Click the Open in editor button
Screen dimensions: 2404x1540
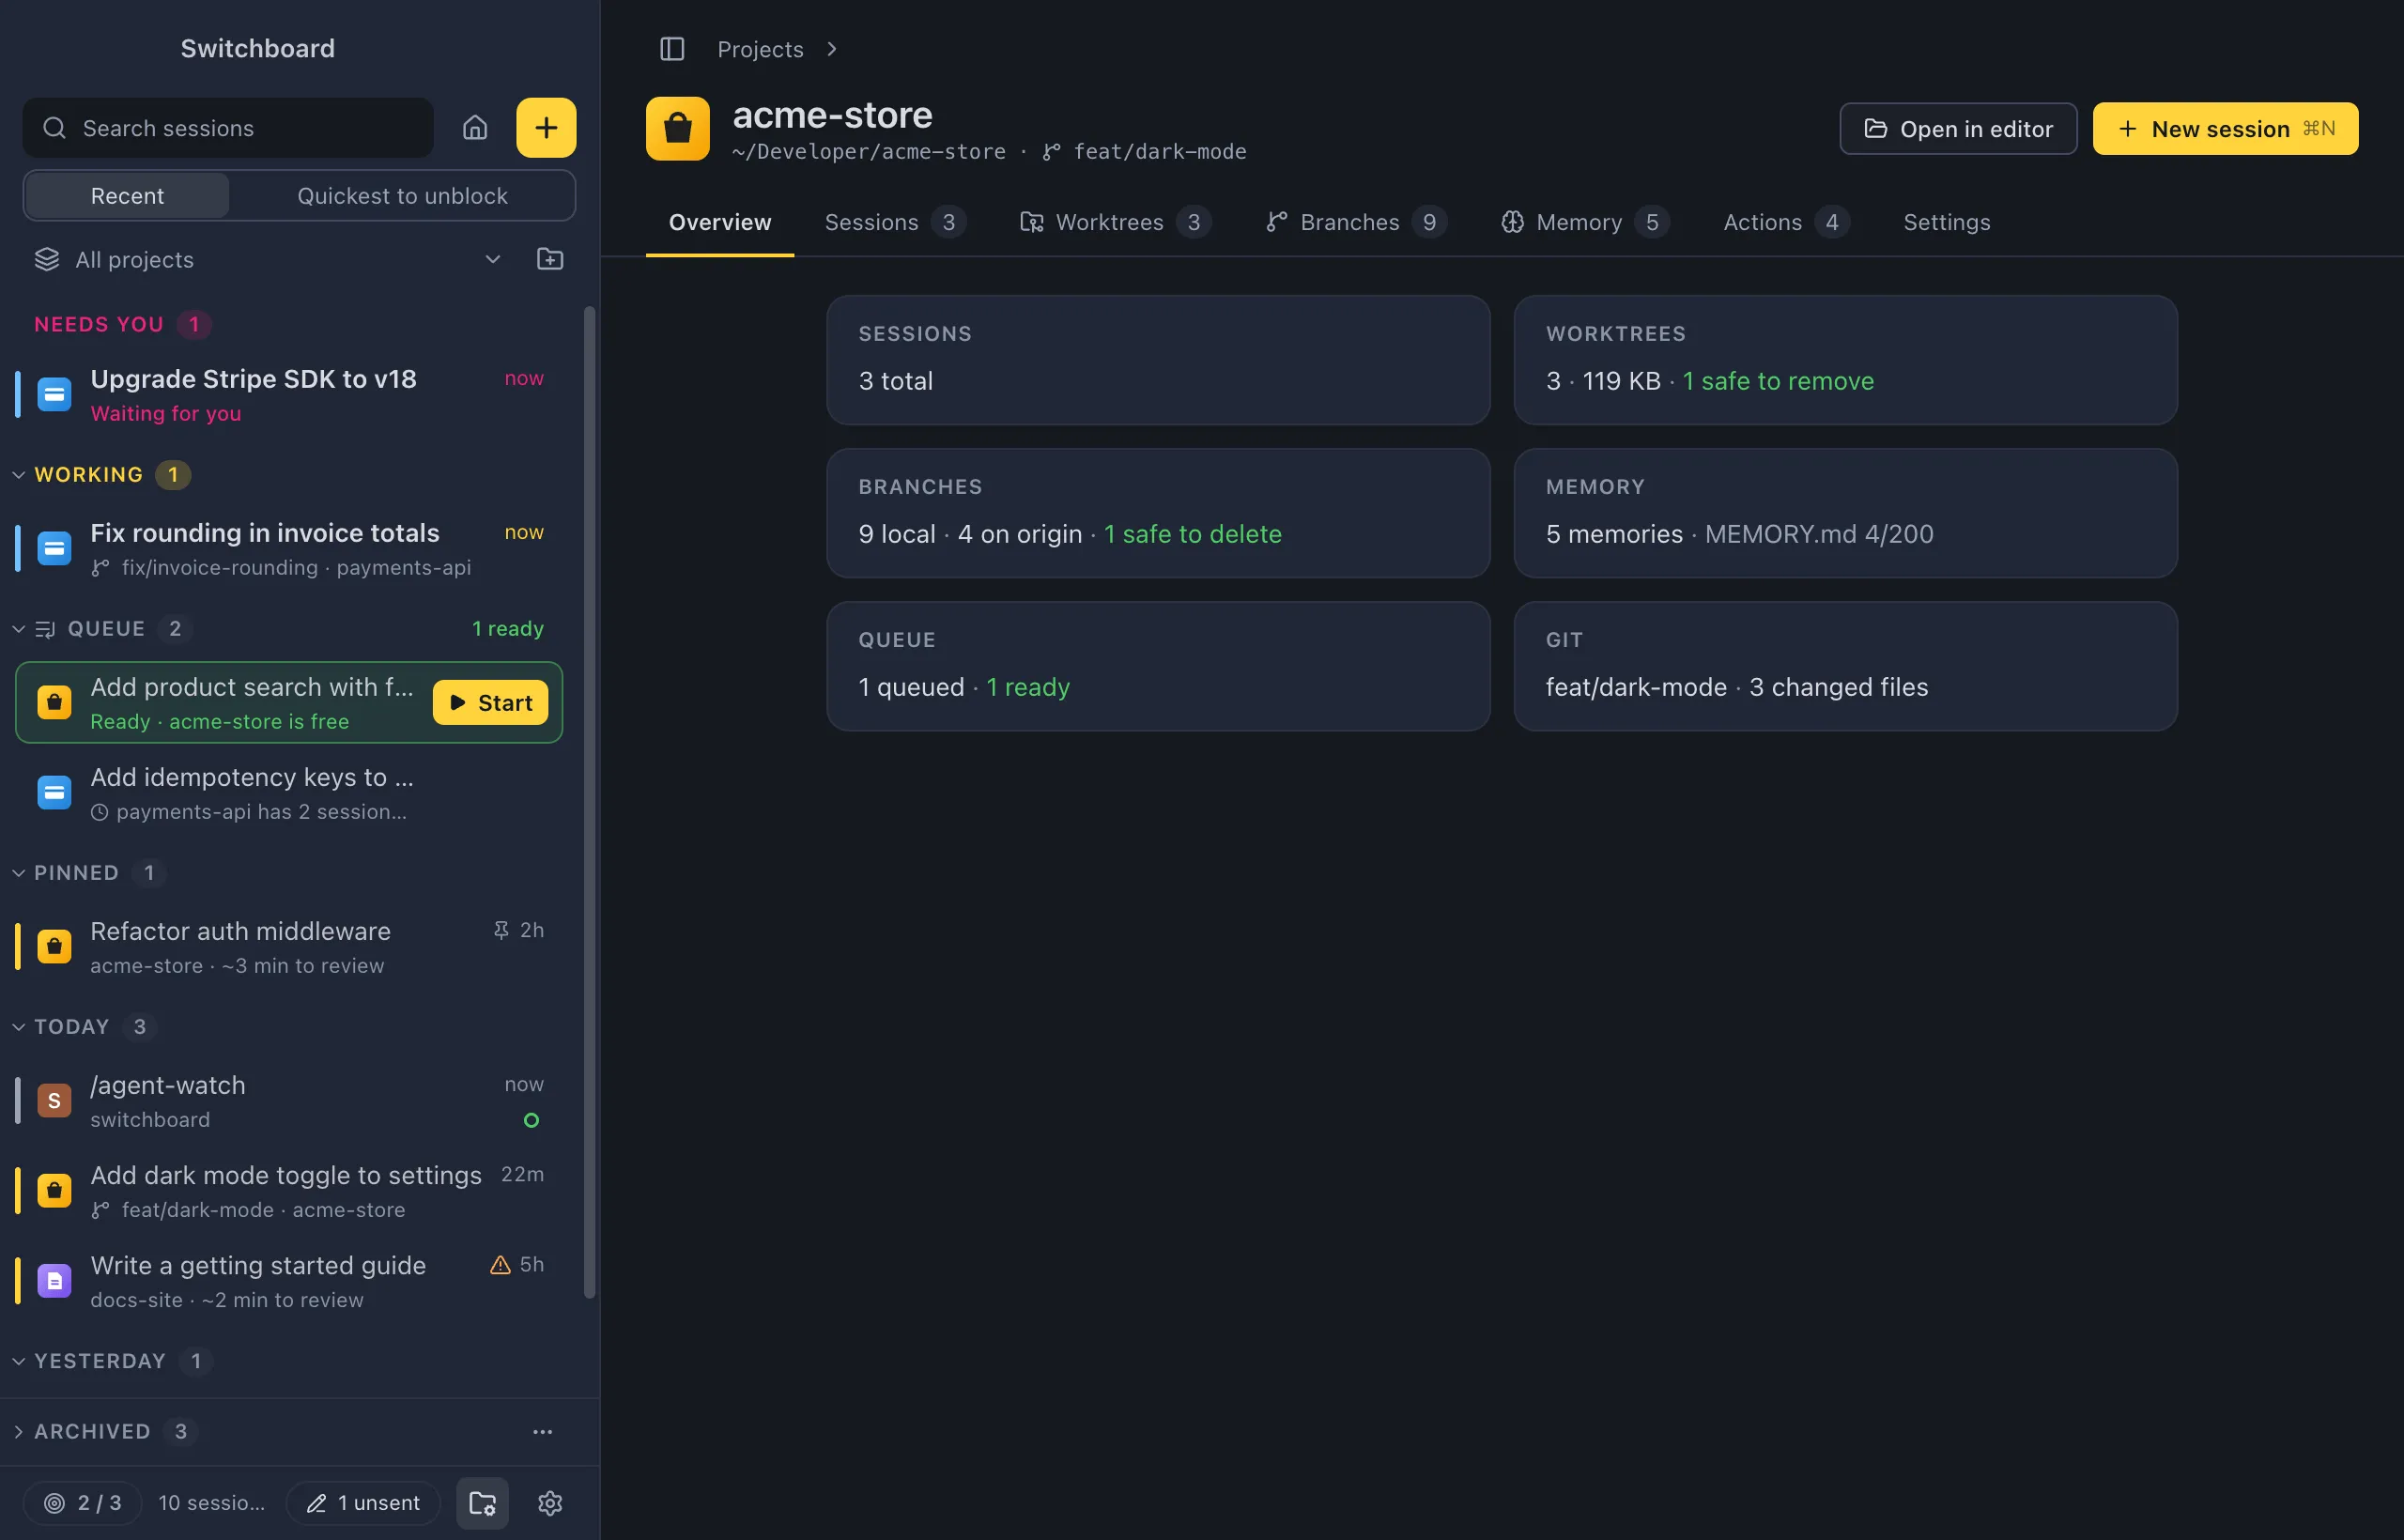point(1958,129)
